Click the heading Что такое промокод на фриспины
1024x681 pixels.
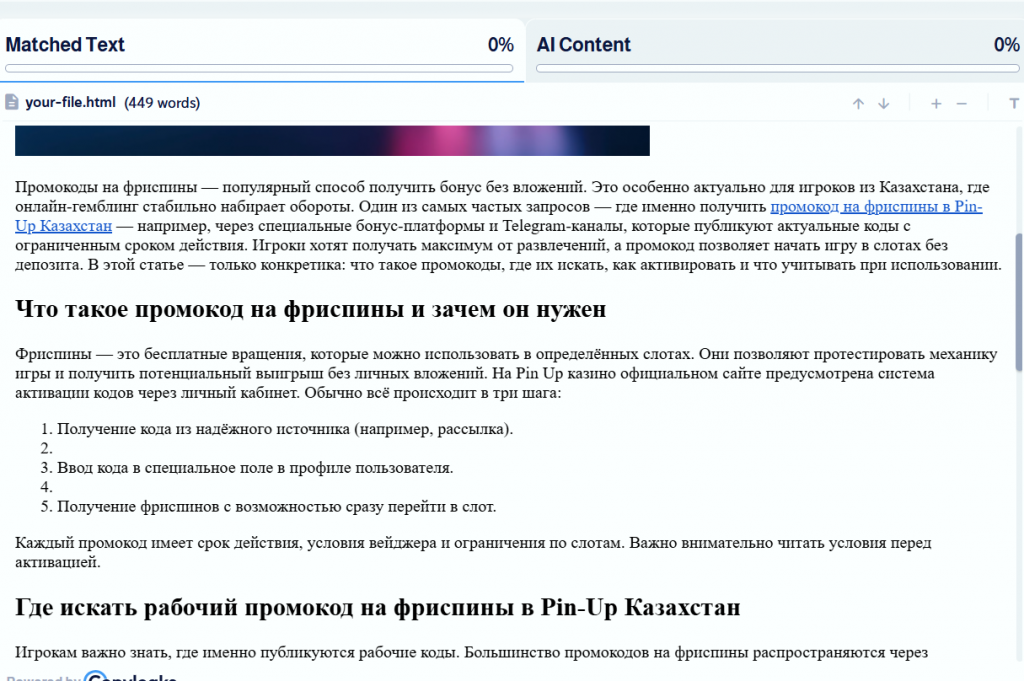tap(311, 309)
